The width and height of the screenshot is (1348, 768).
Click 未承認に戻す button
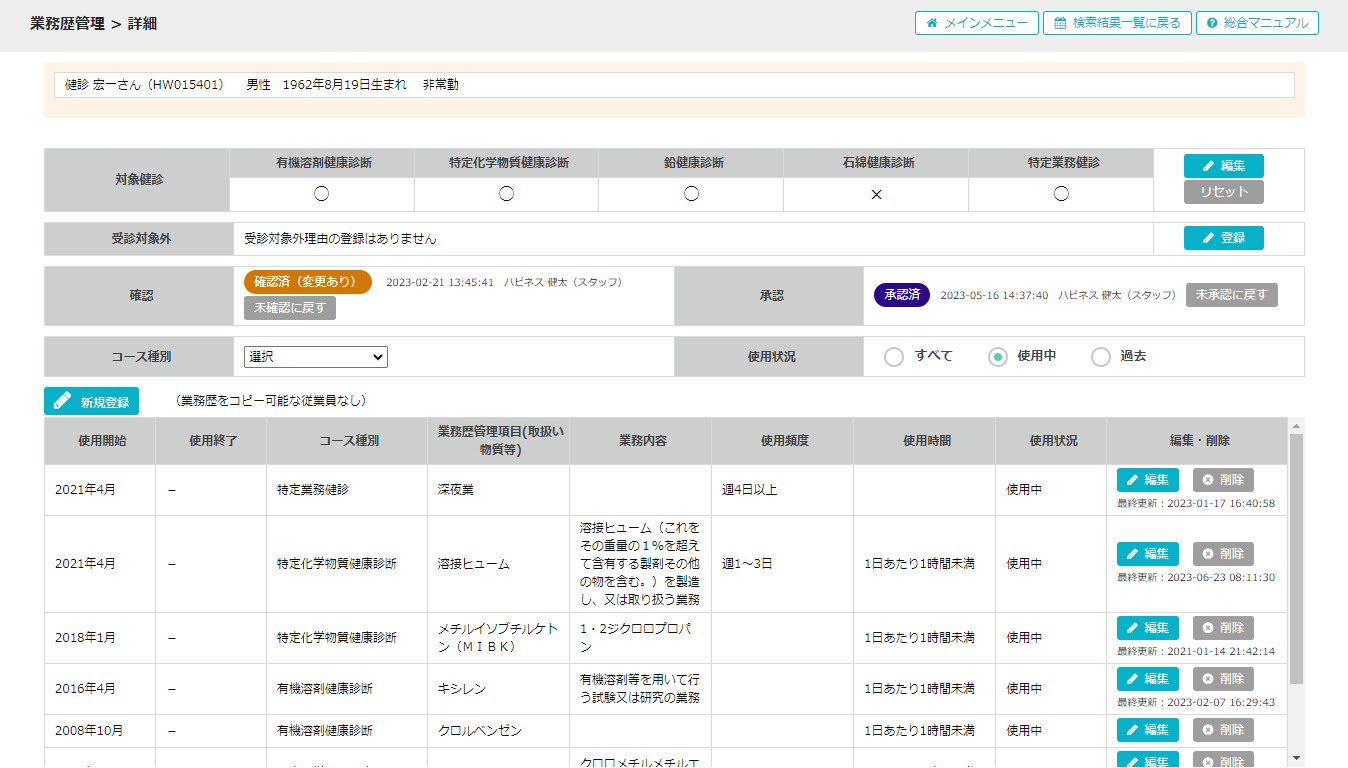point(1232,295)
